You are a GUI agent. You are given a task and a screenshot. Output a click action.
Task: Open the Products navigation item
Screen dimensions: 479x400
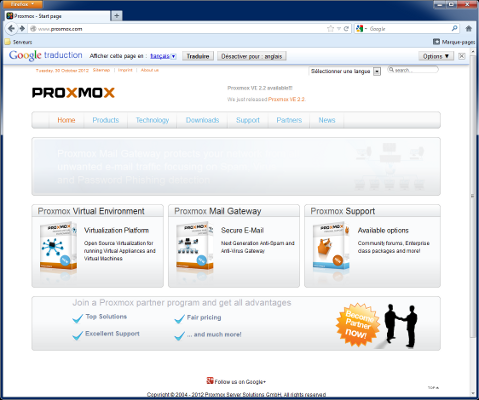point(106,120)
